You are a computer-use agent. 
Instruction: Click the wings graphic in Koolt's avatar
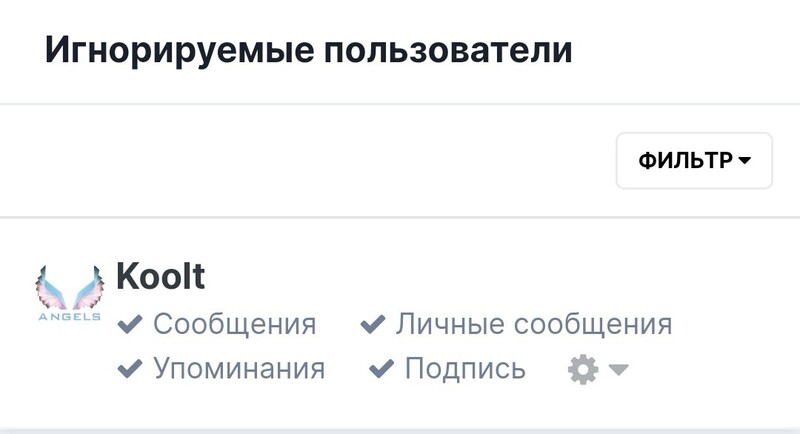coord(70,287)
